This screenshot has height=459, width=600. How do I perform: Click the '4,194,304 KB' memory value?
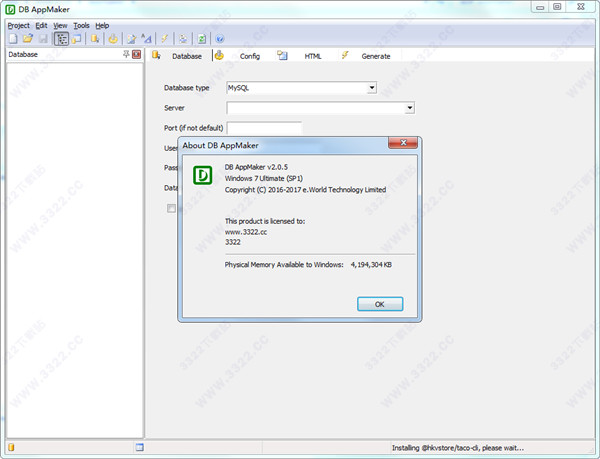tap(371, 265)
